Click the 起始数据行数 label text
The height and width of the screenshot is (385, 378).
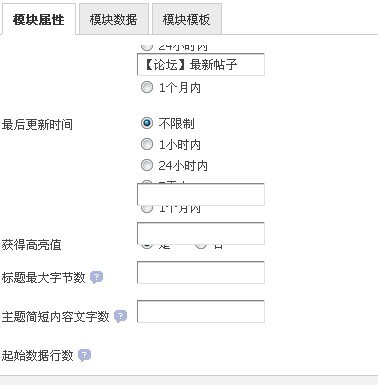pos(37,355)
